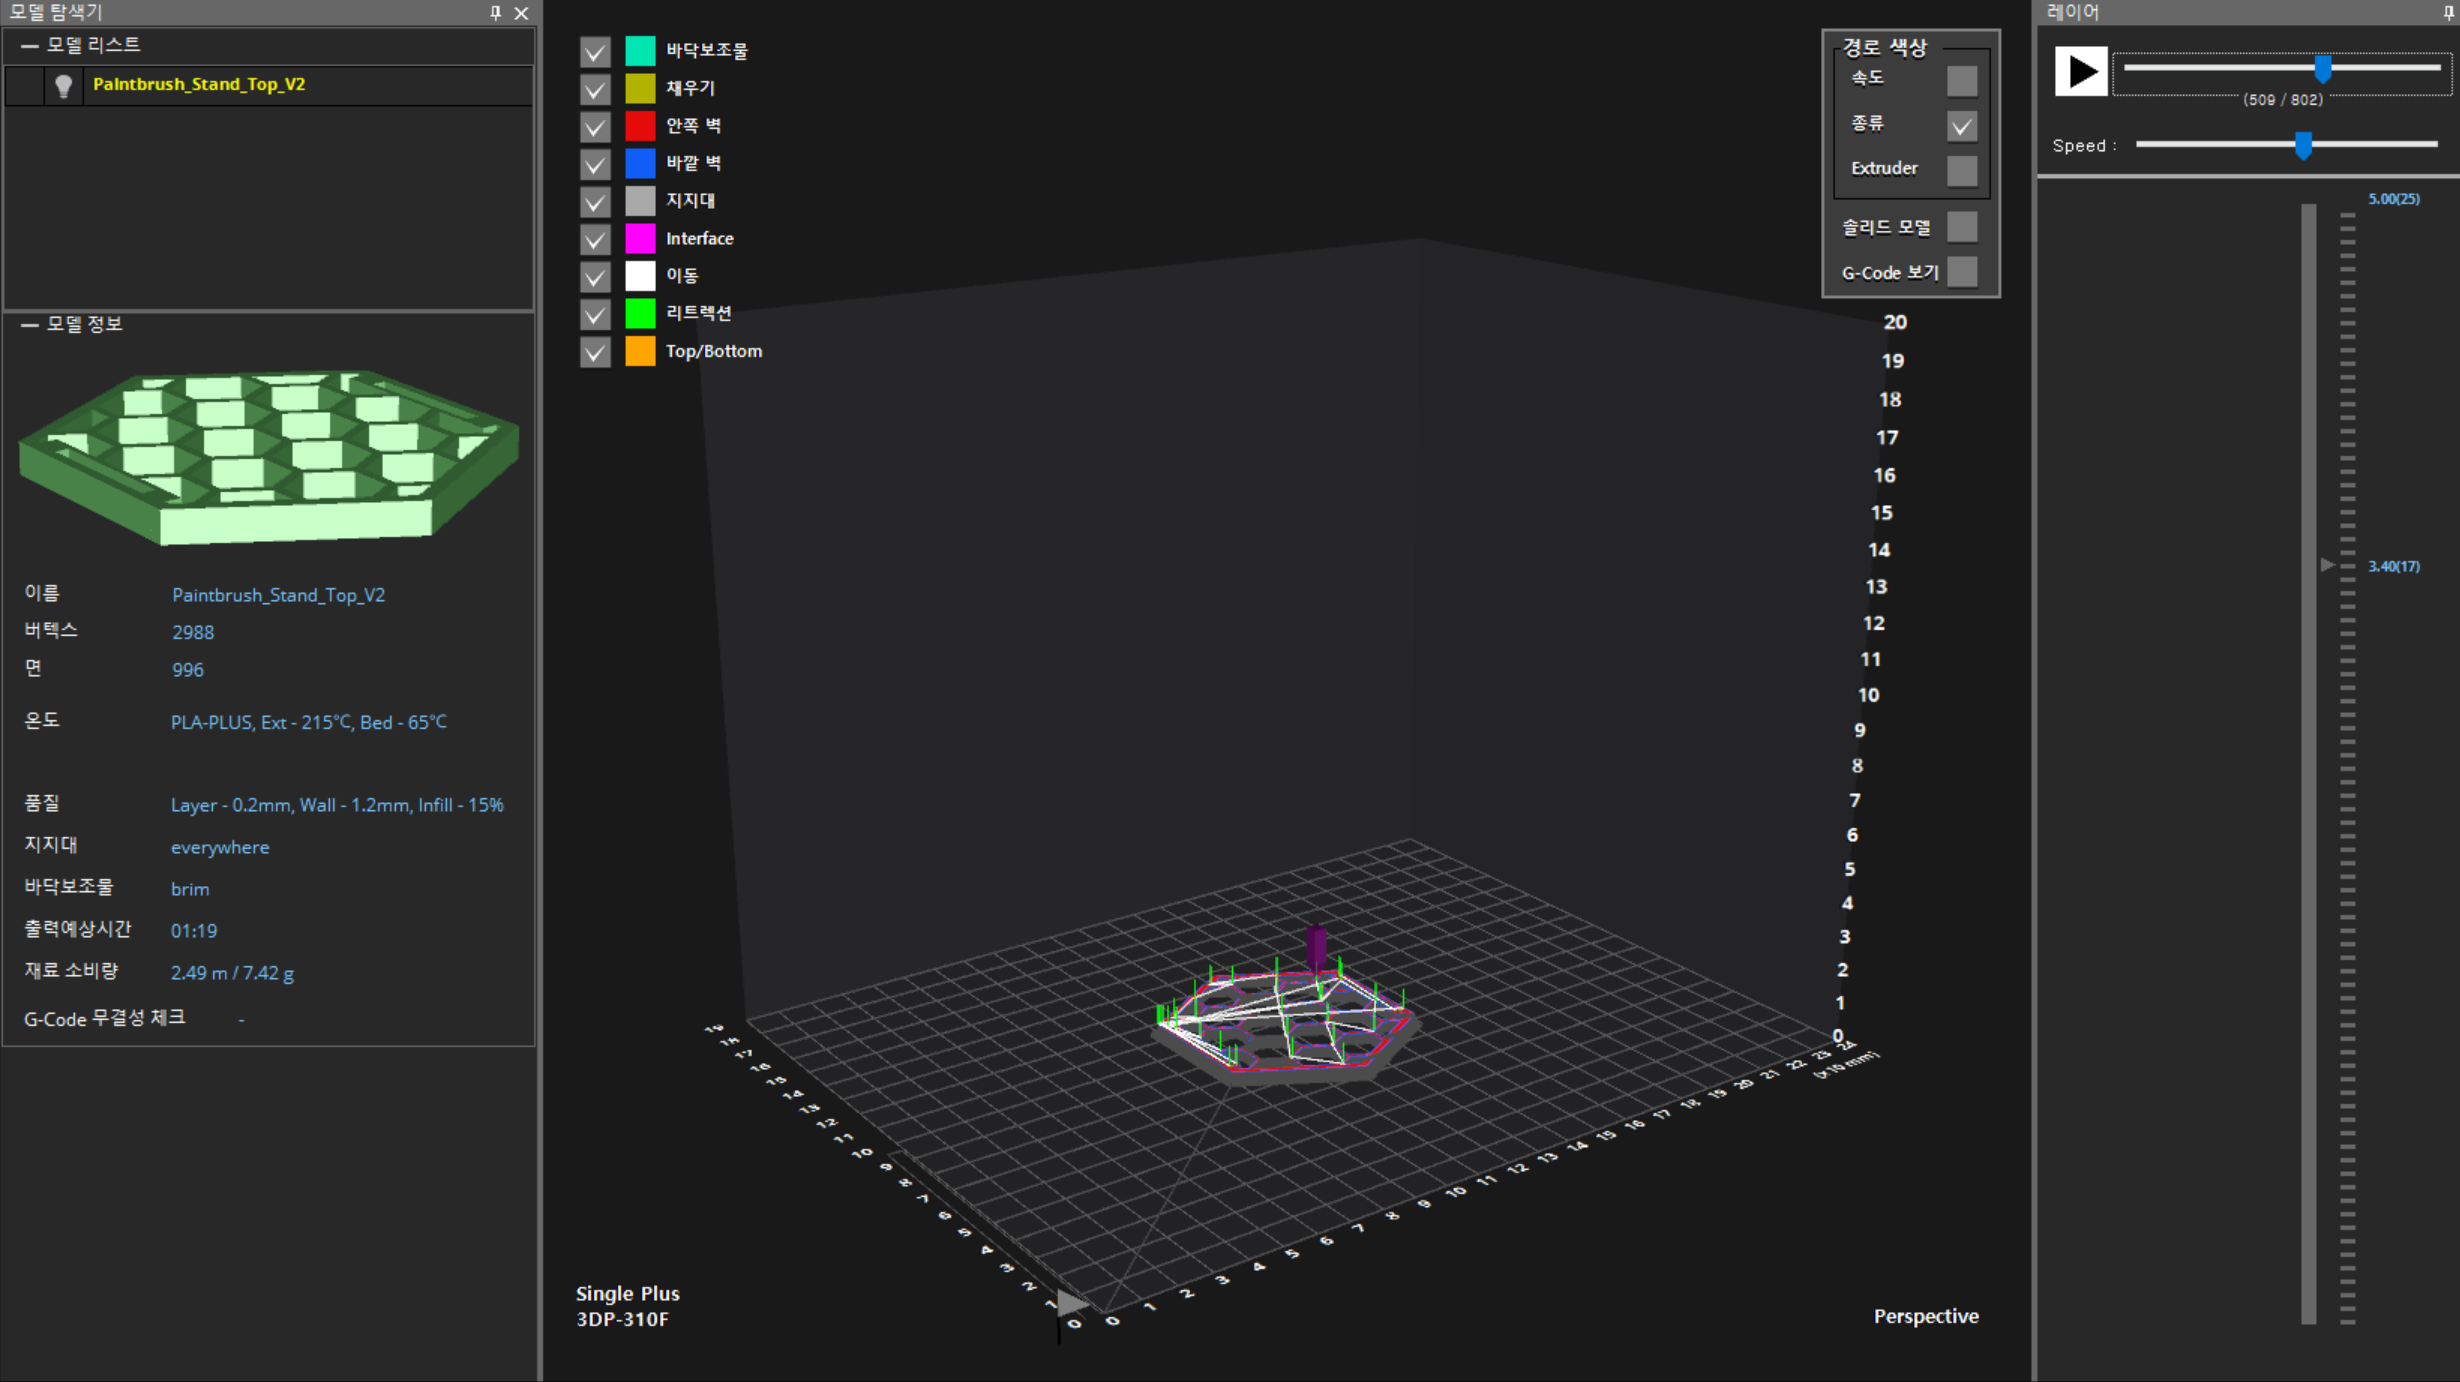Uncheck the 바깥 벽 path checkbox
Image resolution: width=2460 pixels, height=1382 pixels.
click(x=595, y=164)
